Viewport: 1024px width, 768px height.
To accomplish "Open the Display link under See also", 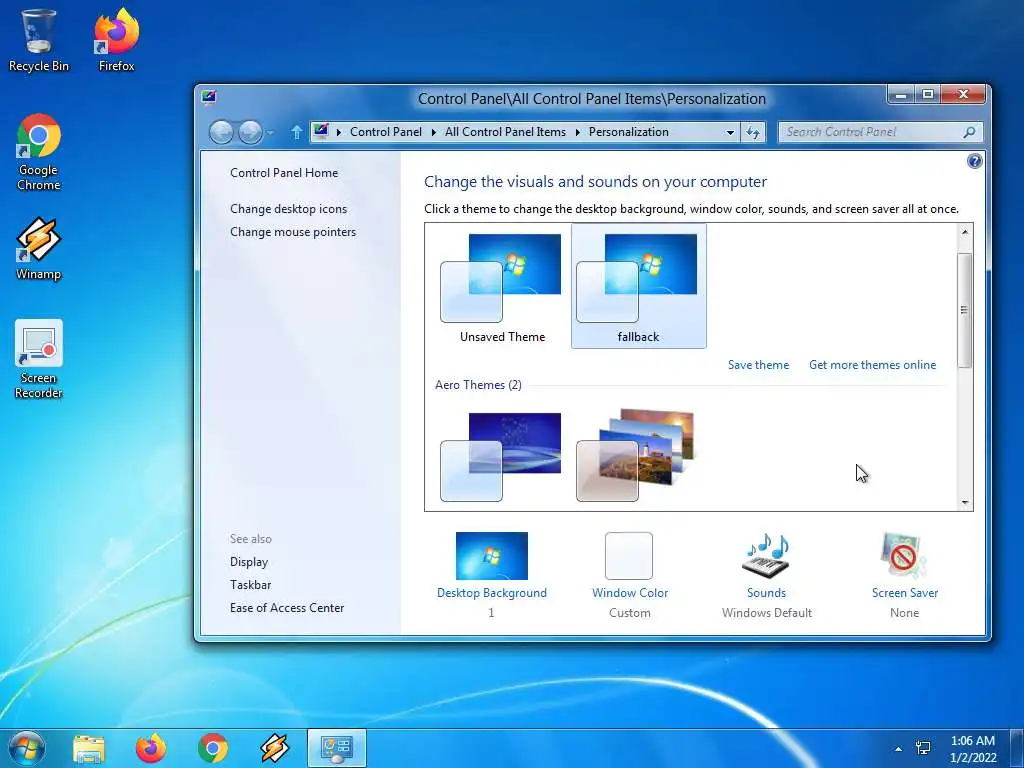I will 249,562.
